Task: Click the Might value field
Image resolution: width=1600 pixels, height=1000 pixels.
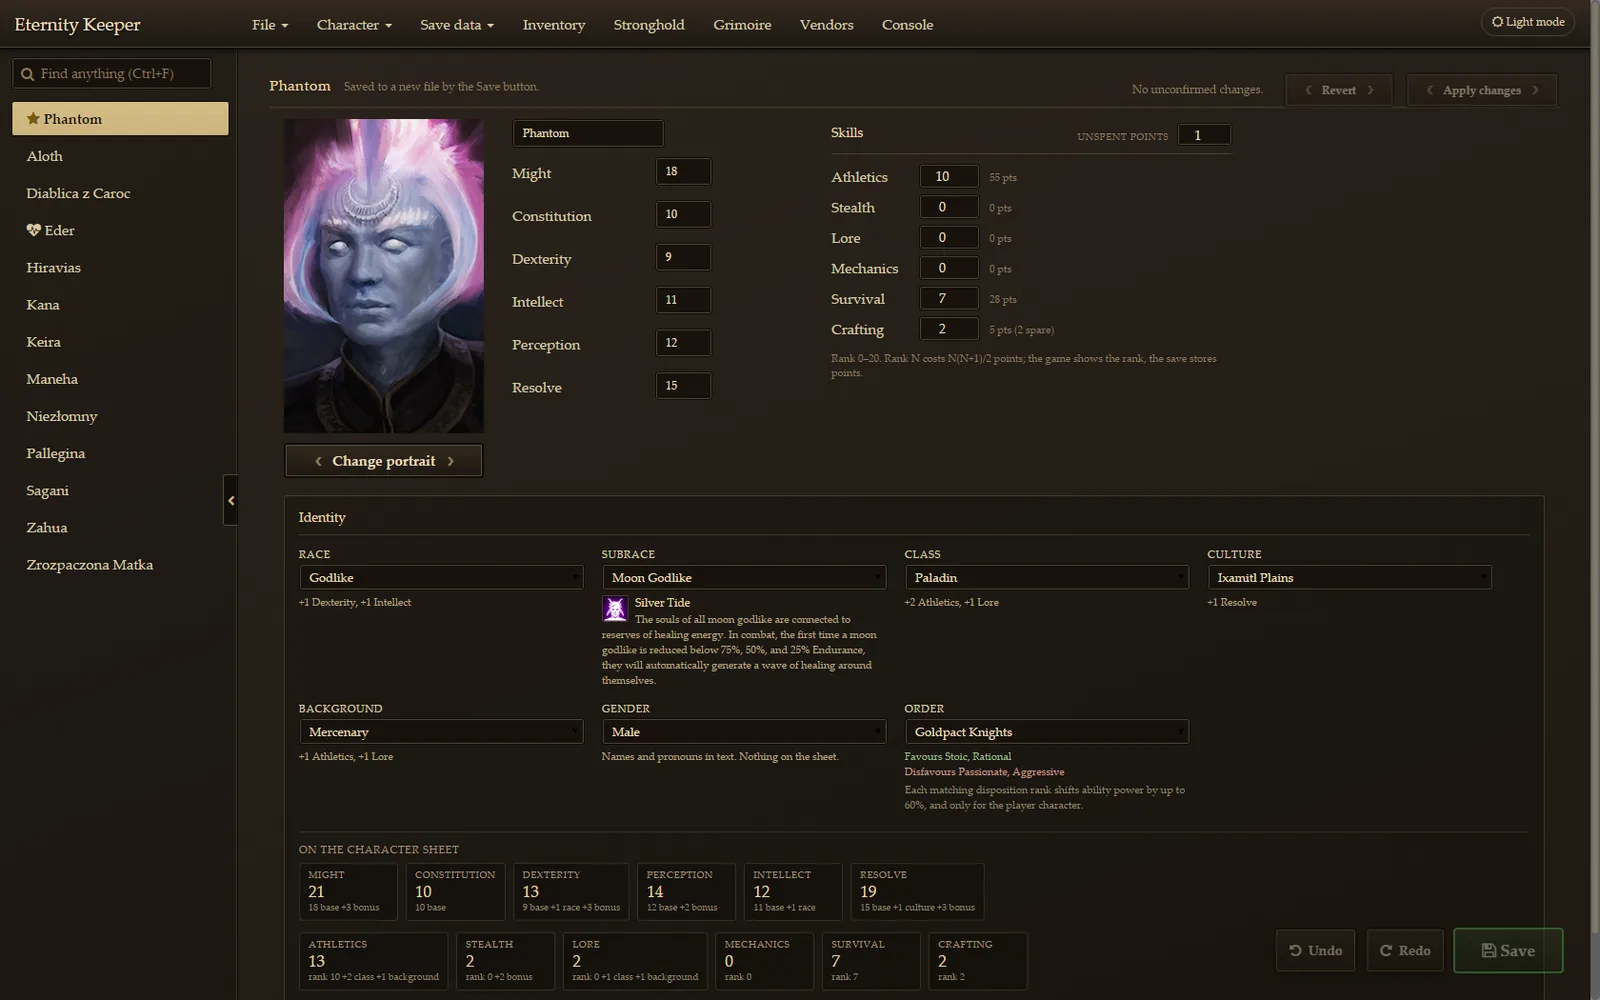Action: pos(683,172)
